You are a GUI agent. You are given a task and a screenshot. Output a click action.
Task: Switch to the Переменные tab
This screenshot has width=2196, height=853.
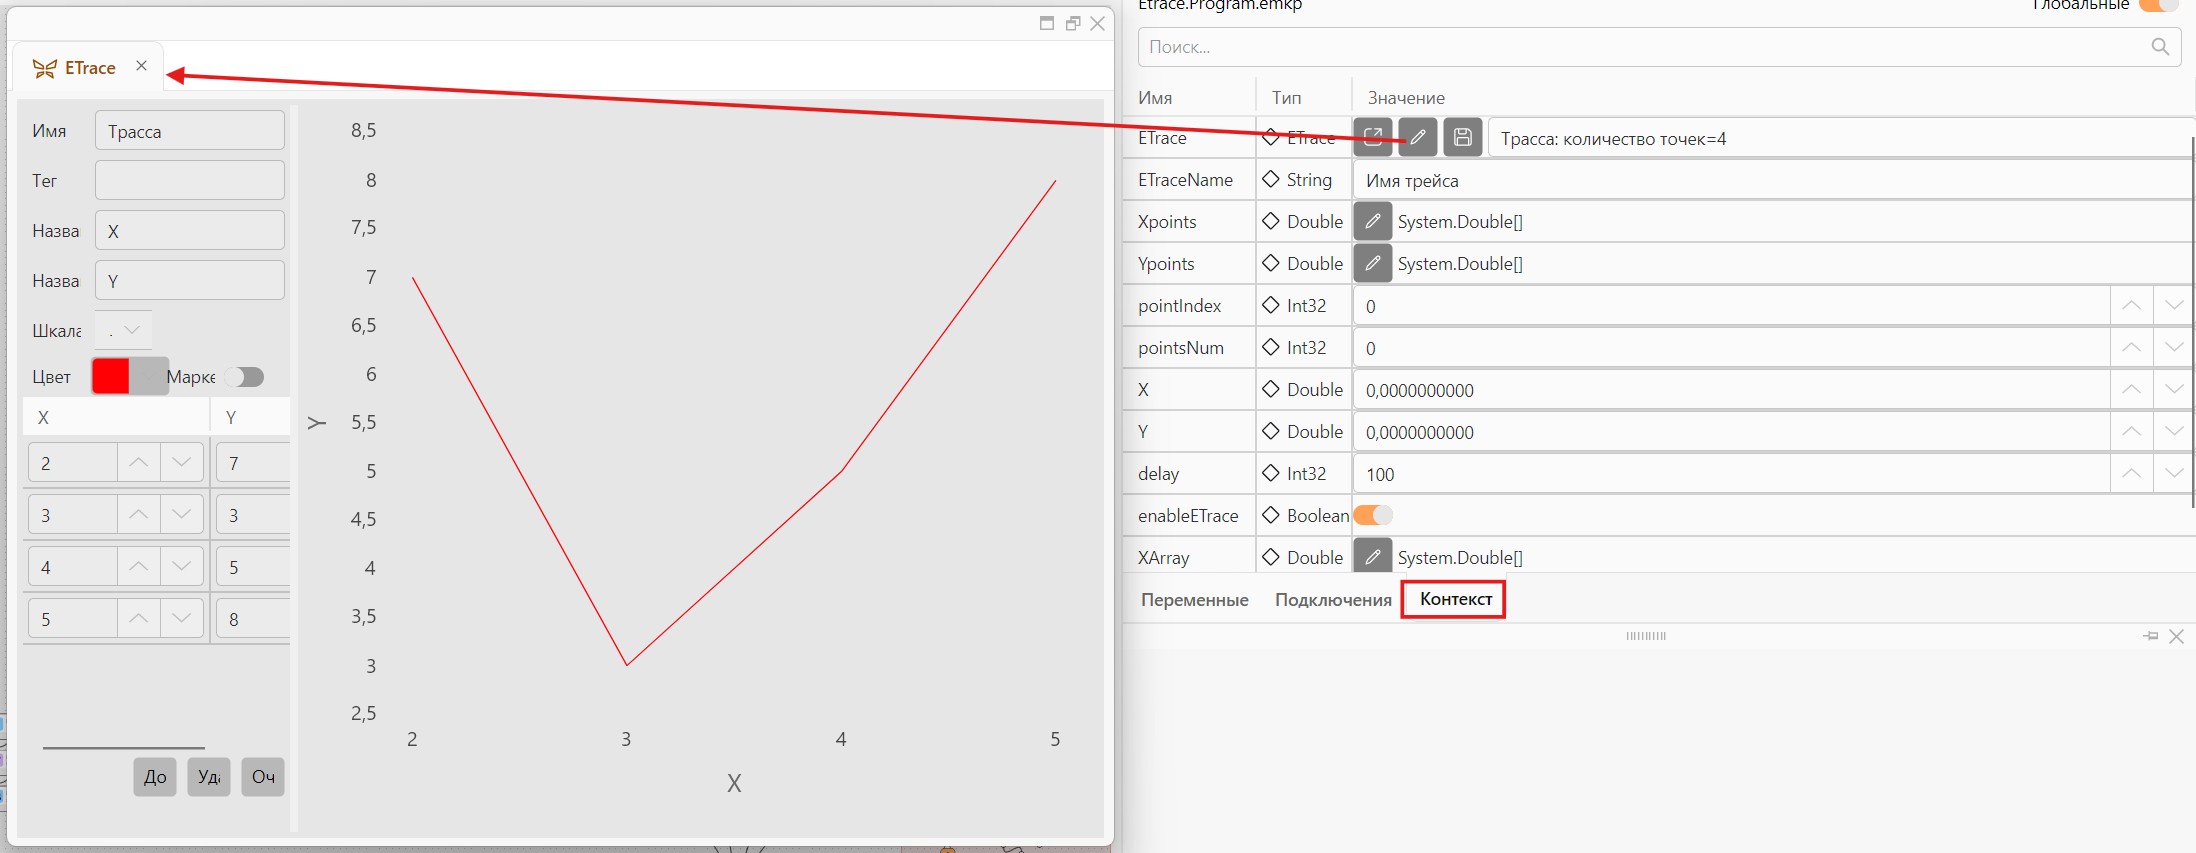pyautogui.click(x=1195, y=600)
